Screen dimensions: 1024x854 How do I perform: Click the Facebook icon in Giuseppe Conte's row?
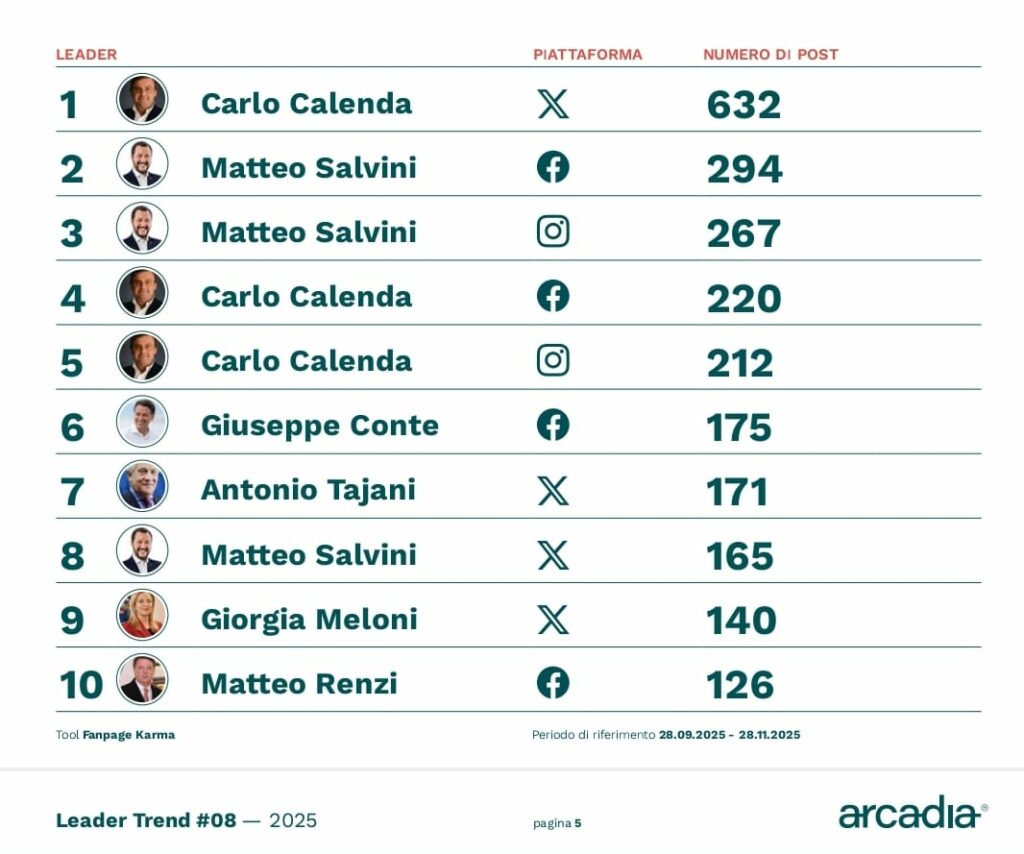pos(553,425)
